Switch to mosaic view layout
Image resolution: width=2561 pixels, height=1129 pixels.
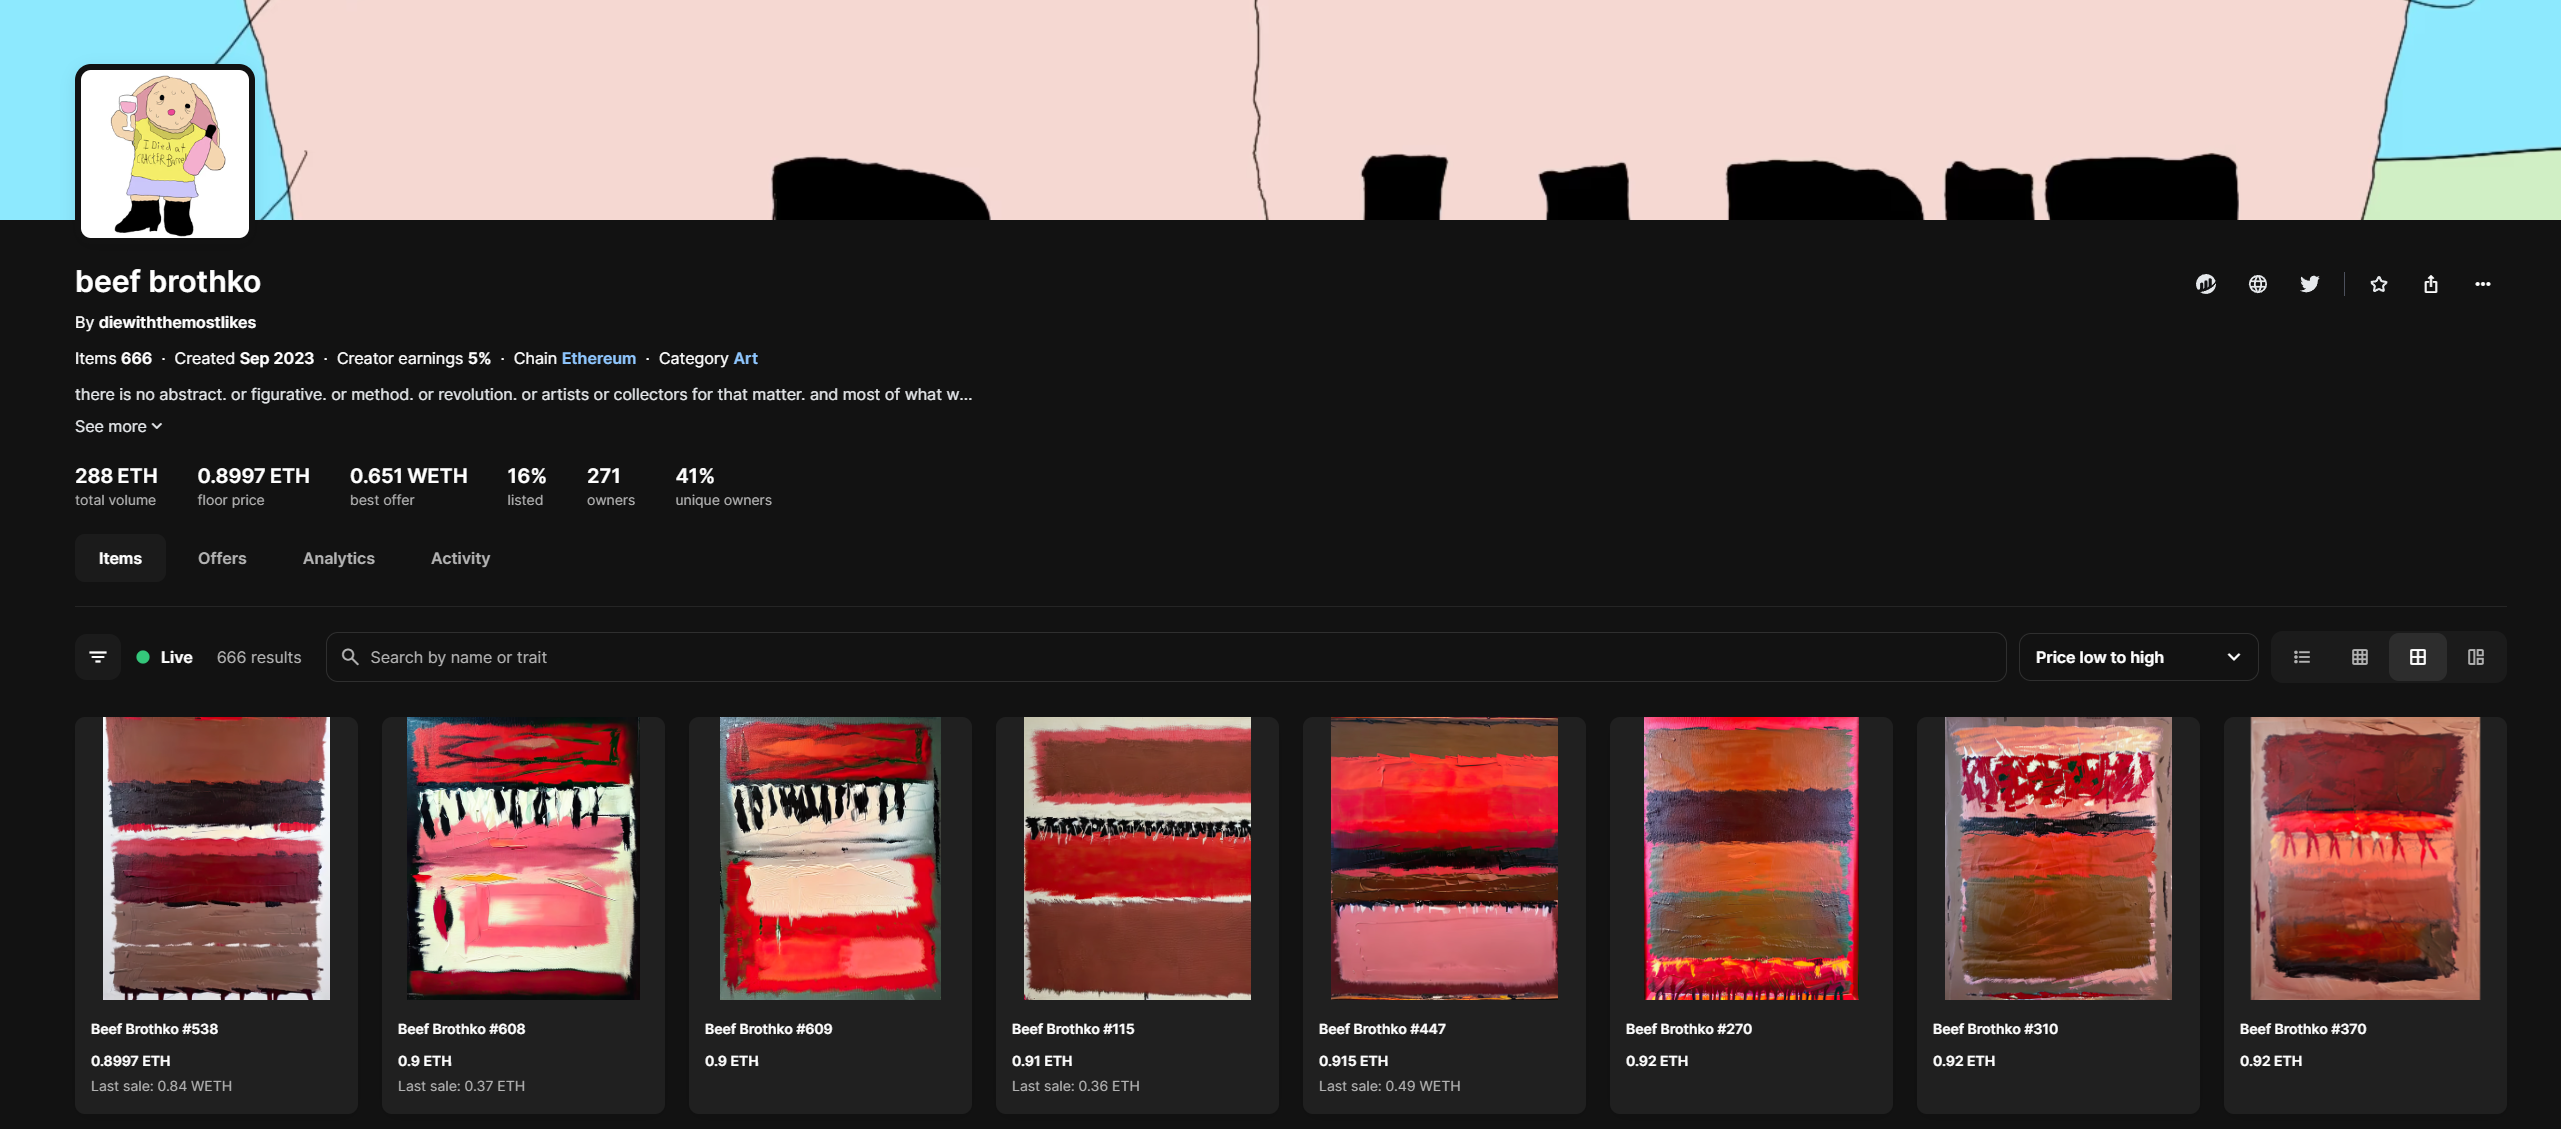(2475, 657)
